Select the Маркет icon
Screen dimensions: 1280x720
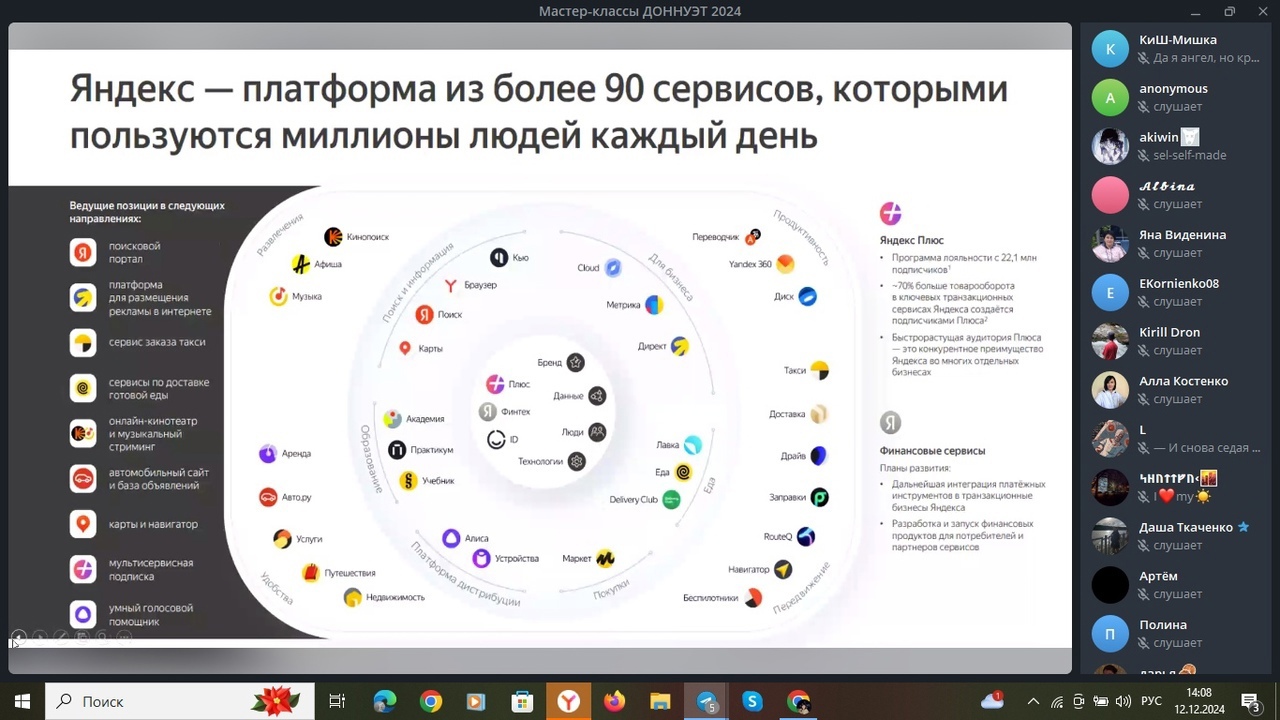(x=605, y=559)
